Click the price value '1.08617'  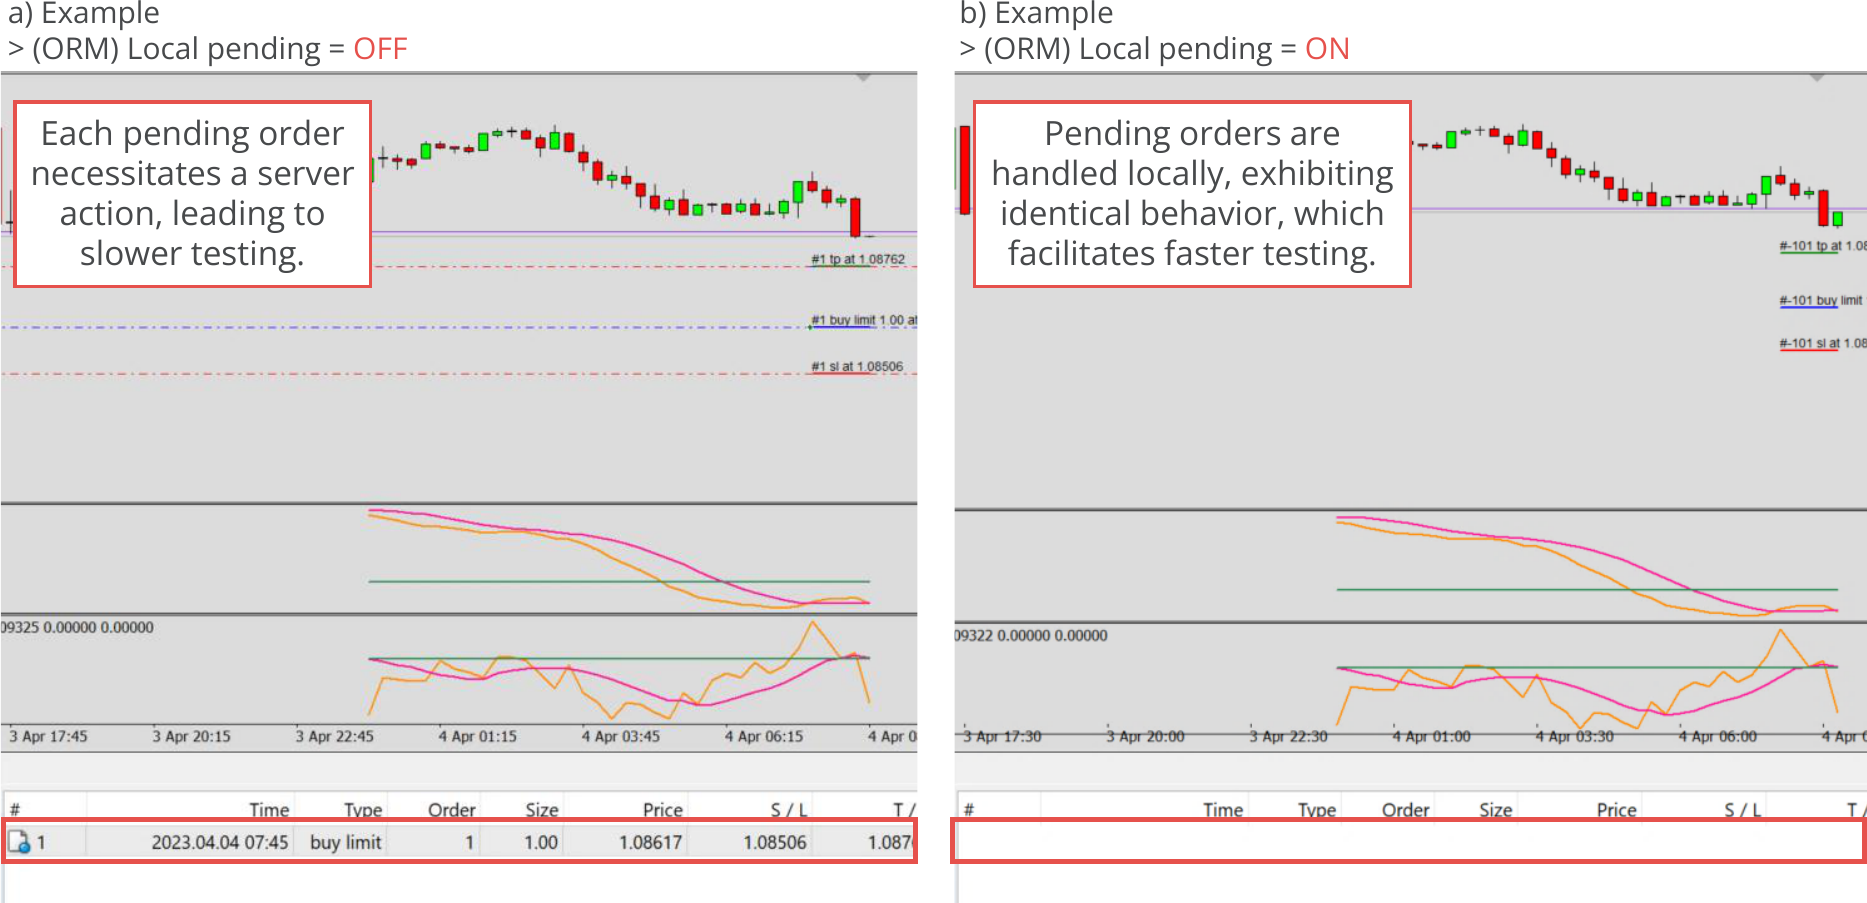click(650, 842)
